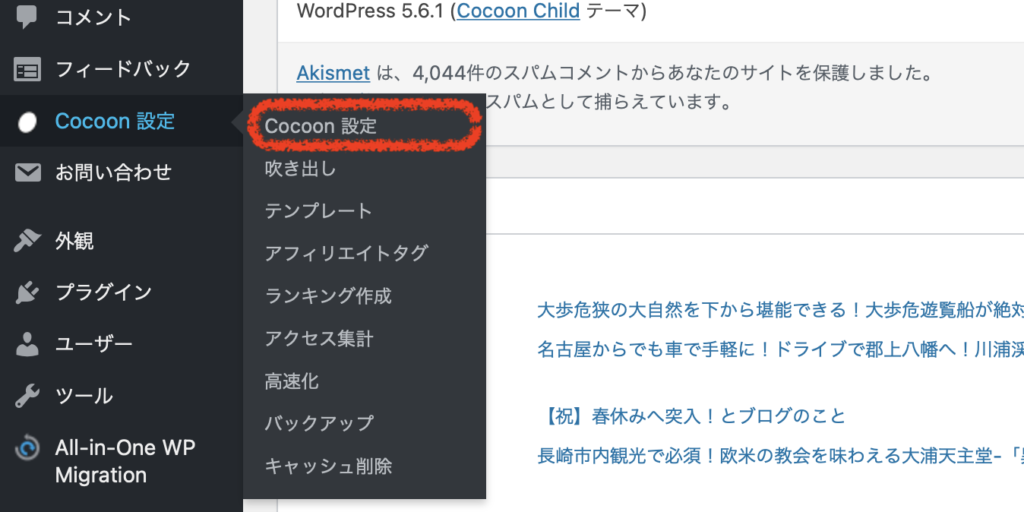
Task: Click the comment bubble icon in sidebar
Action: pos(27,17)
